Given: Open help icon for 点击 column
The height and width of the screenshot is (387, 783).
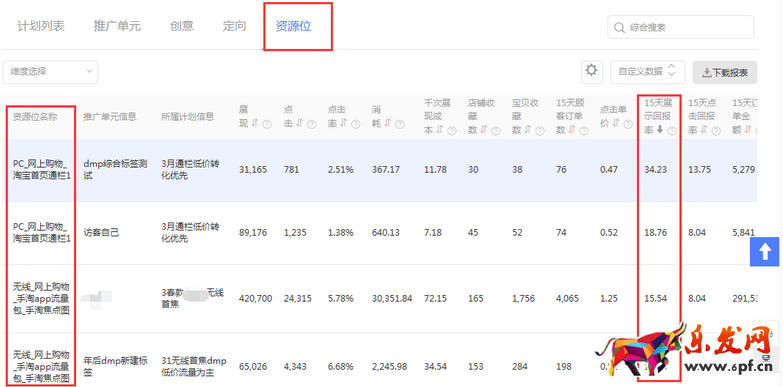Looking at the screenshot, I should [x=312, y=124].
